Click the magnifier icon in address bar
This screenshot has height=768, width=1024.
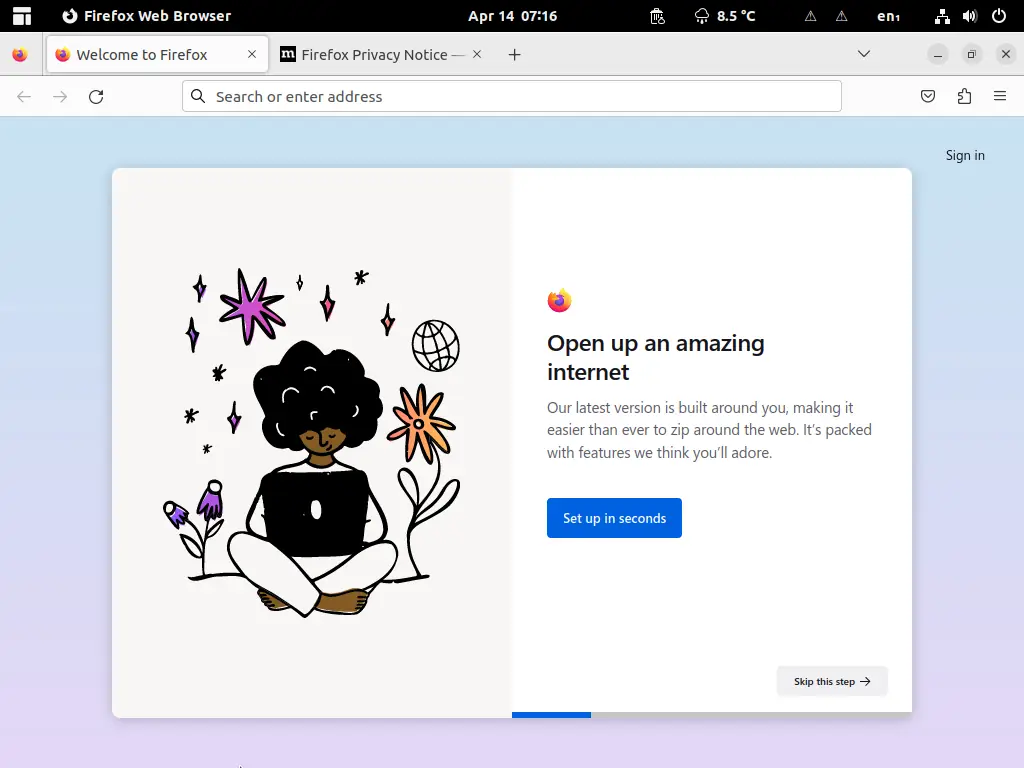198,97
